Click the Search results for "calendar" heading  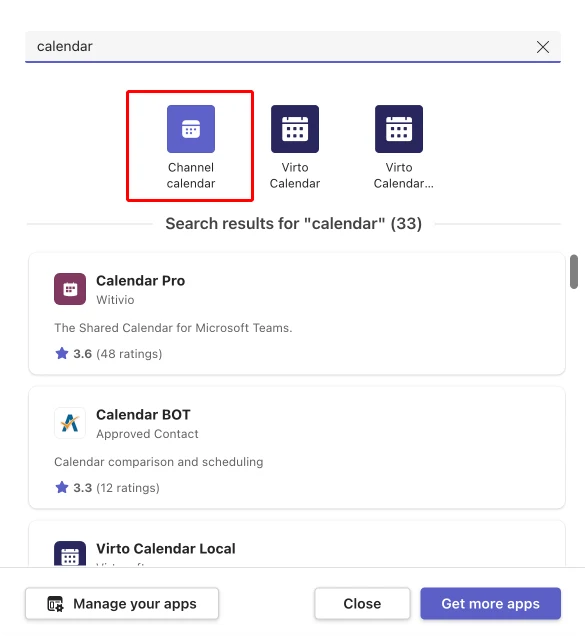coord(294,223)
